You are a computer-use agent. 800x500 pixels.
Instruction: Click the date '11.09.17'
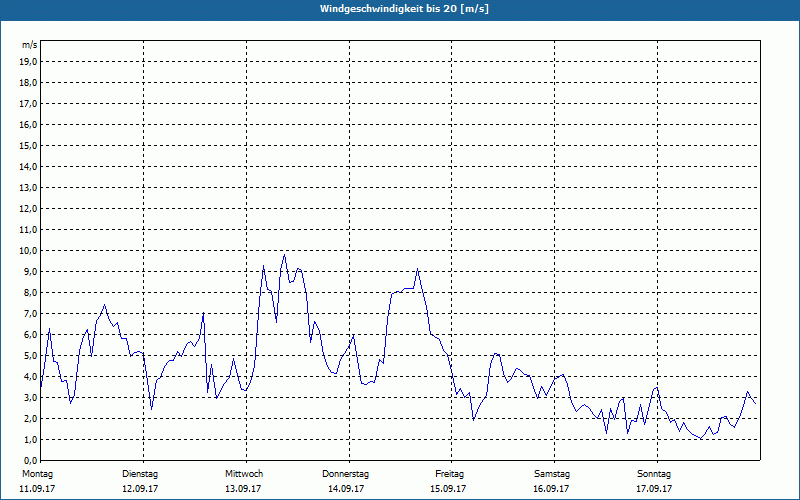tap(37, 489)
